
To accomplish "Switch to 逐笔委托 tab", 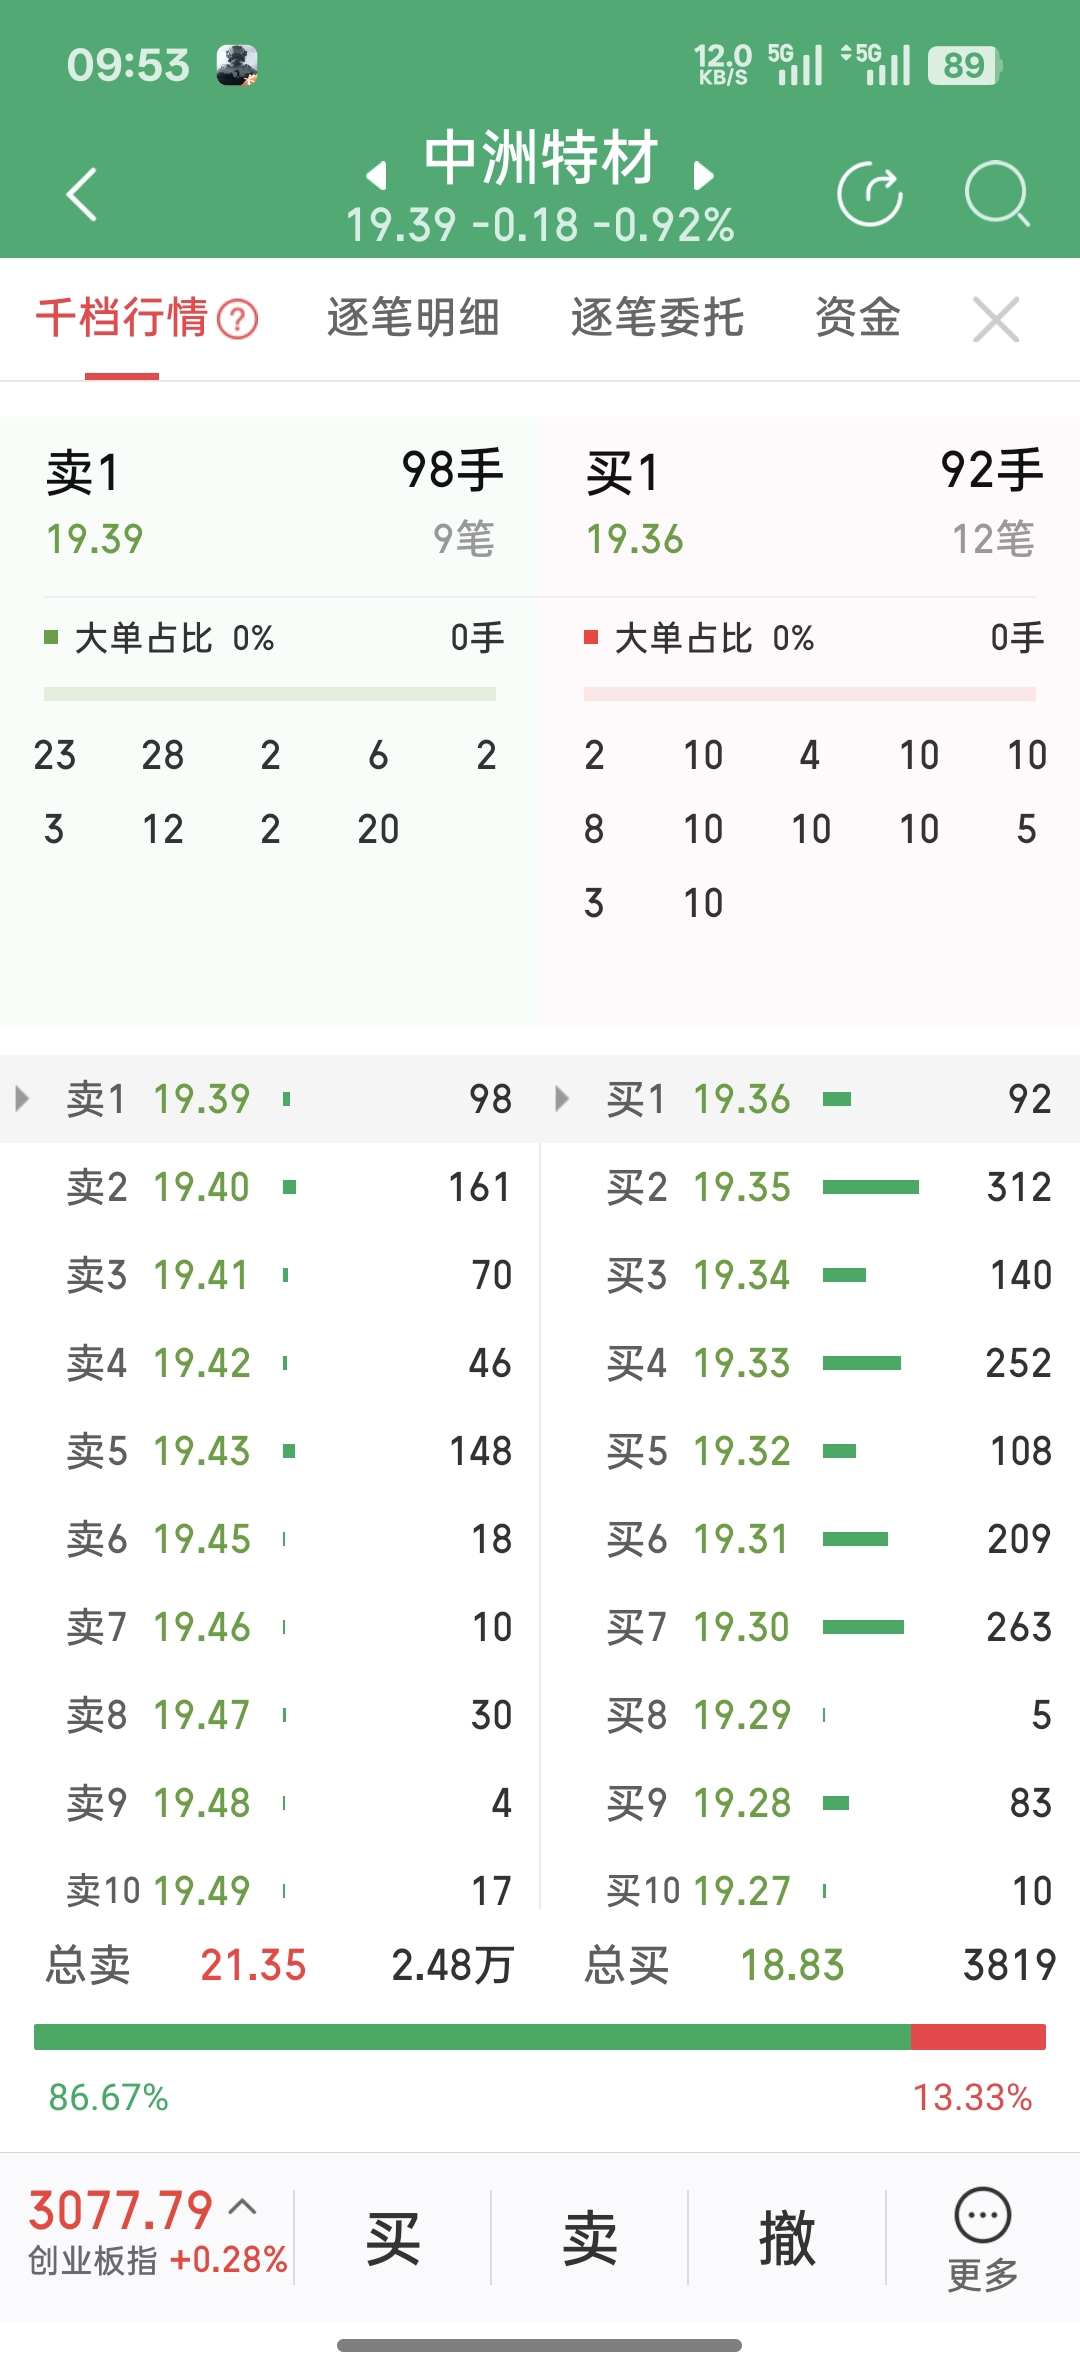I will pos(657,318).
